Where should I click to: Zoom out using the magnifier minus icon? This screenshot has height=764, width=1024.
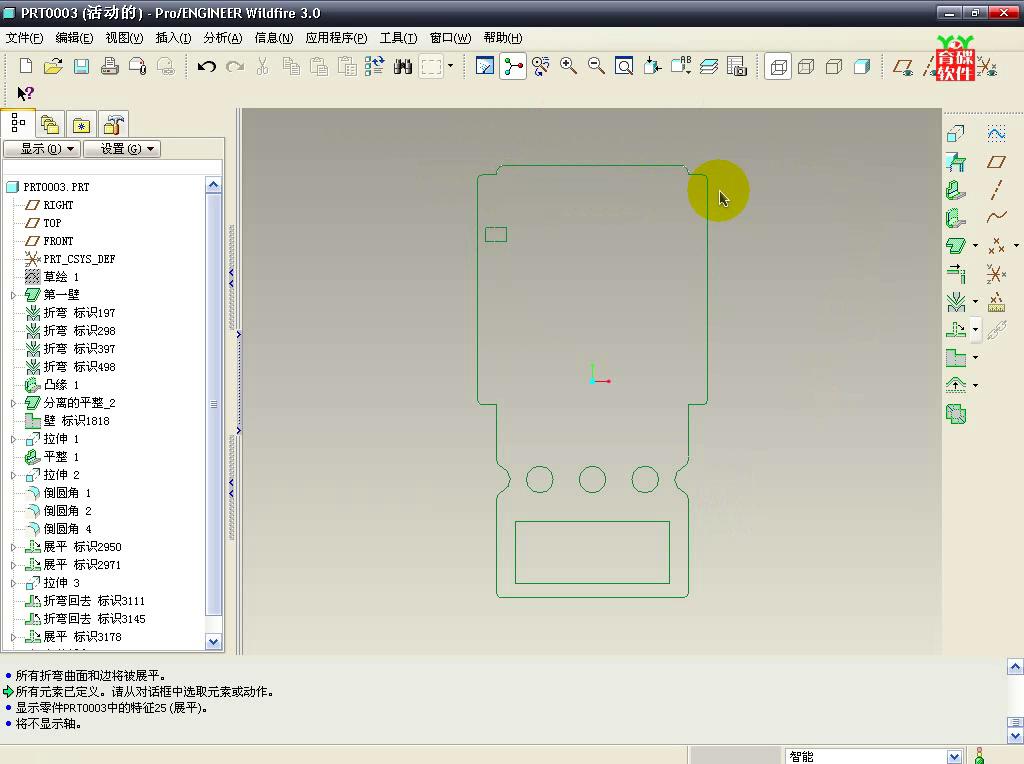tap(596, 66)
